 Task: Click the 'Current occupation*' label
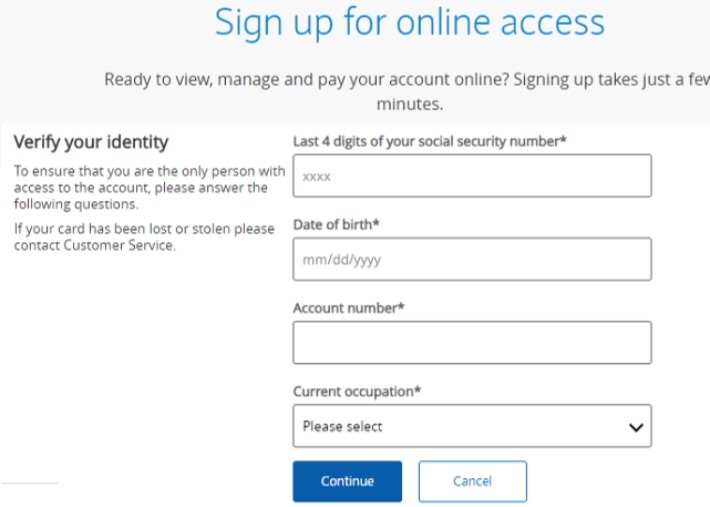pos(356,392)
